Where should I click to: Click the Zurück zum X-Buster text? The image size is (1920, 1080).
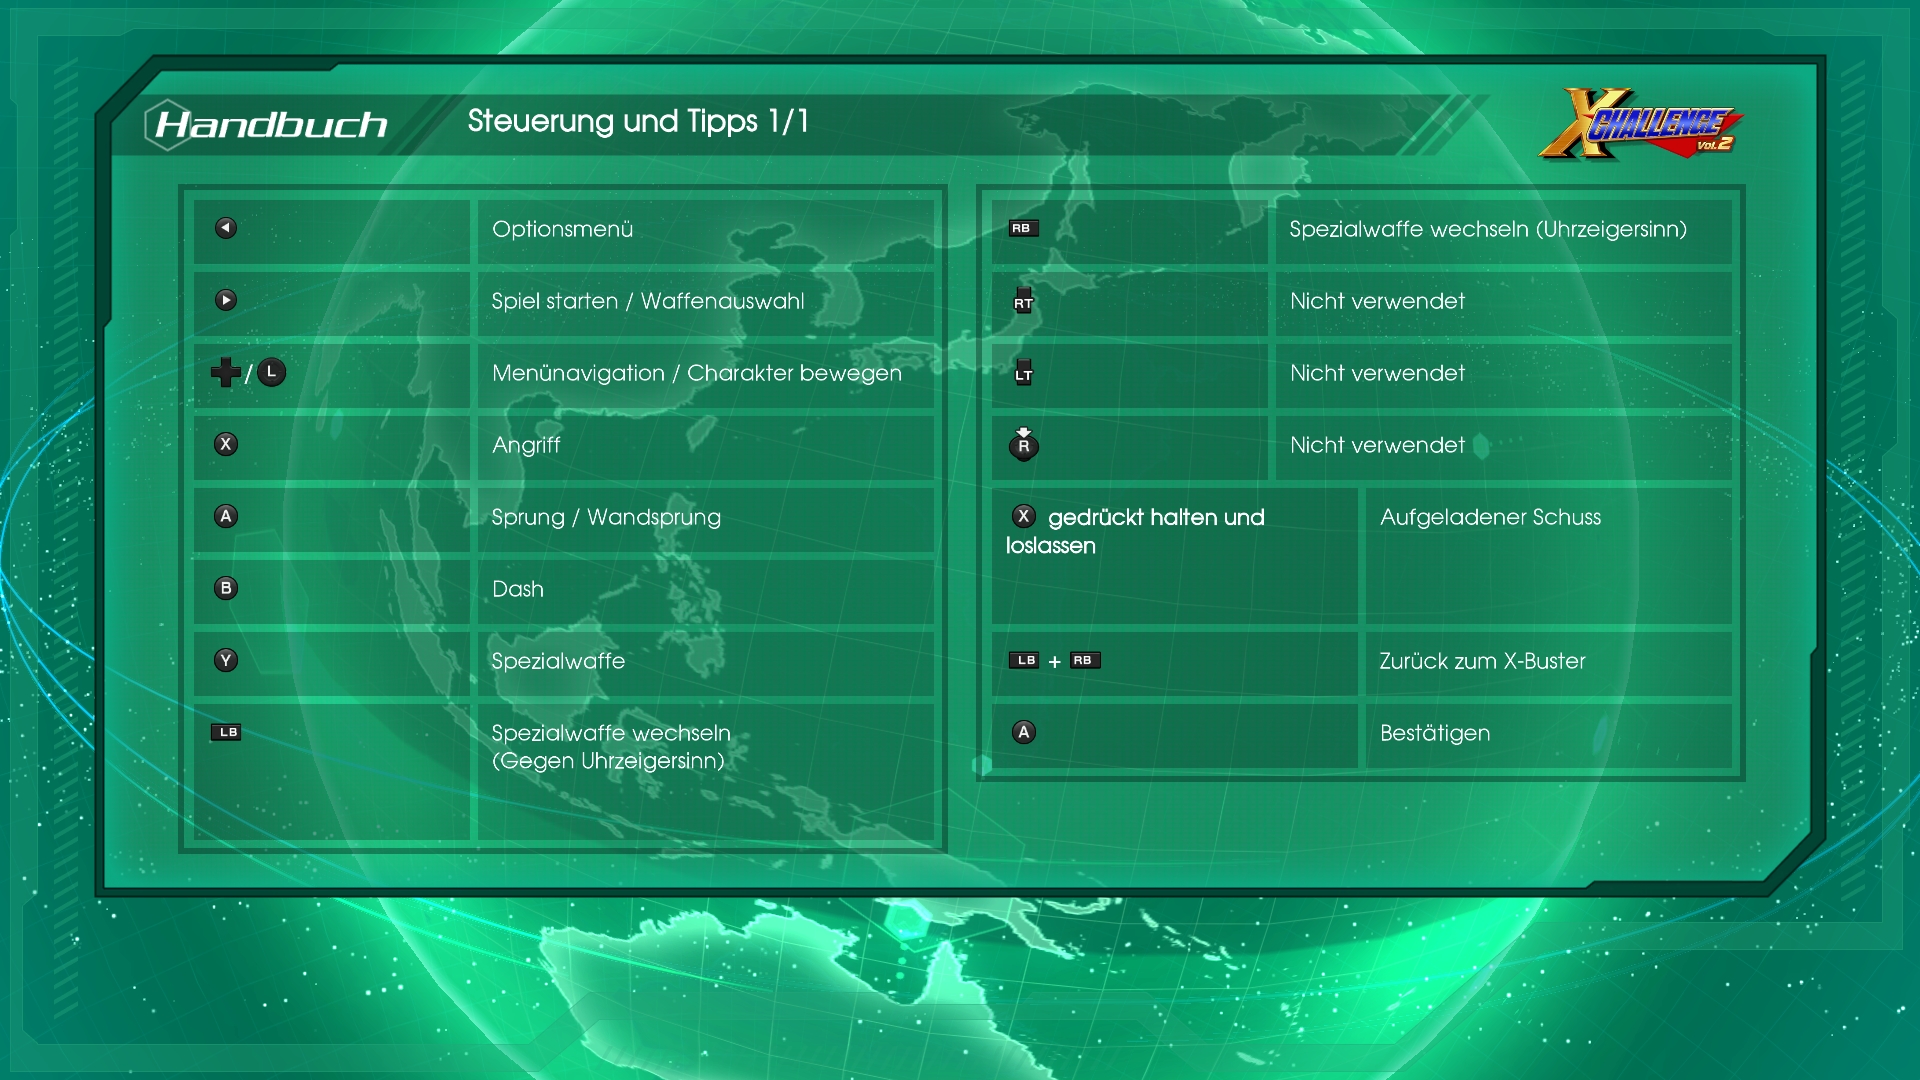[x=1482, y=661]
